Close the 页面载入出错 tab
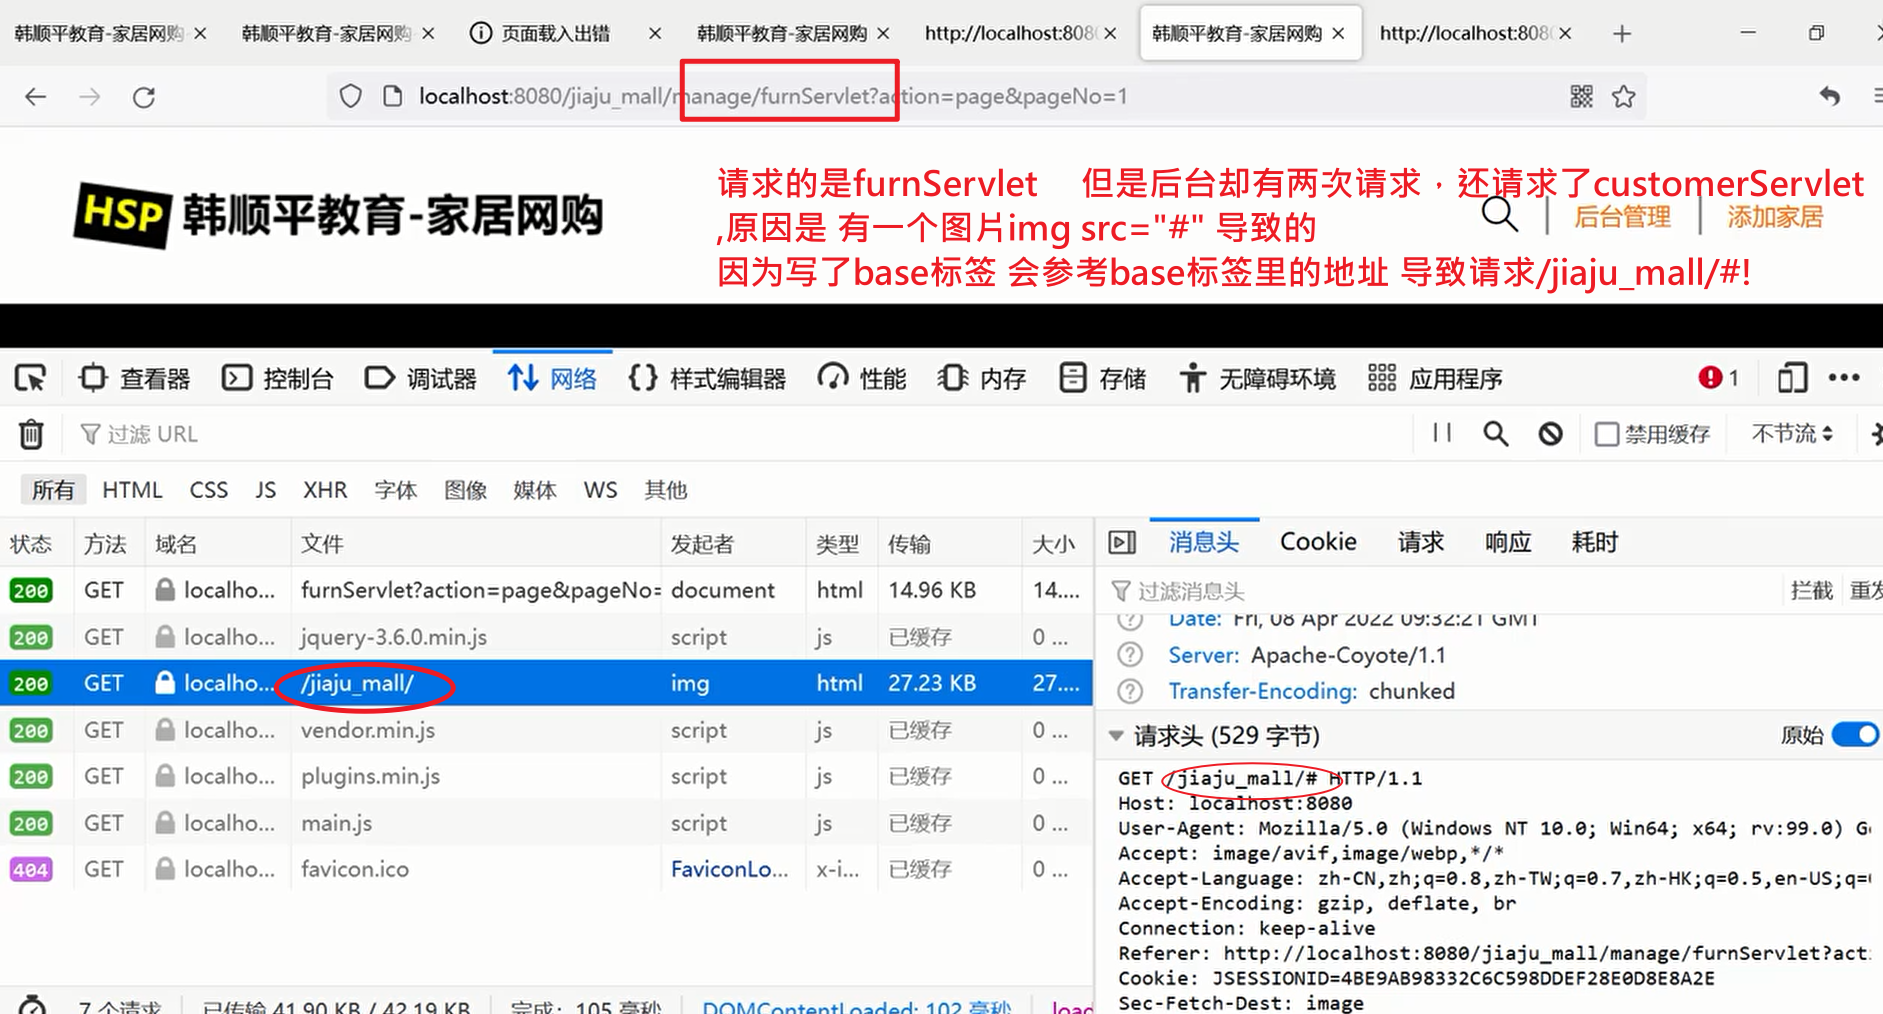This screenshot has width=1883, height=1014. [655, 34]
